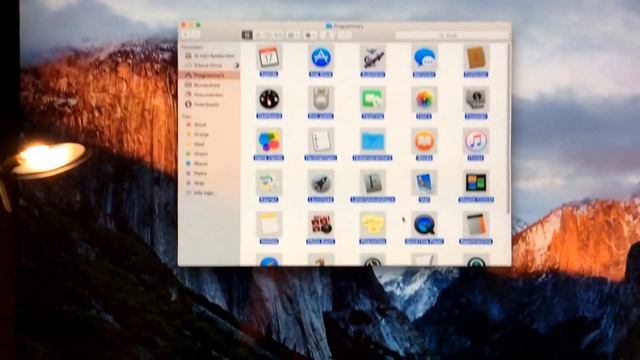The height and width of the screenshot is (360, 640).
Task: Focus the Zoek search field
Action: [x=451, y=36]
